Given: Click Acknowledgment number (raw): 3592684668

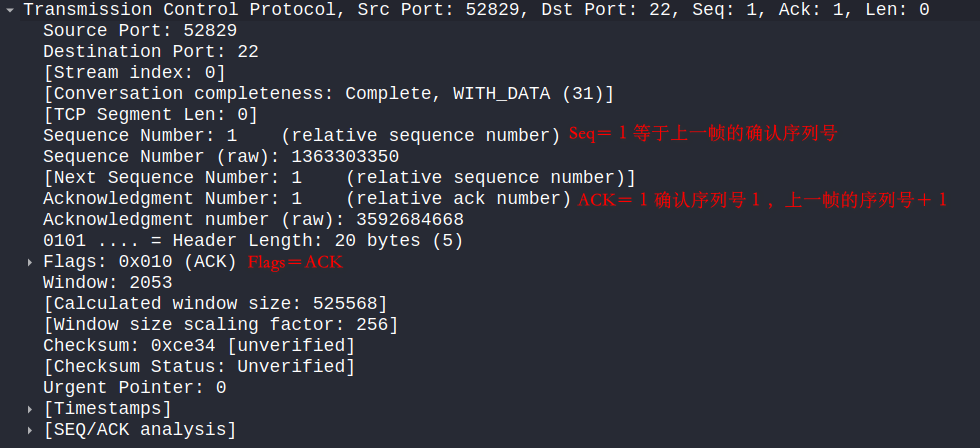Looking at the screenshot, I should click(x=253, y=220).
